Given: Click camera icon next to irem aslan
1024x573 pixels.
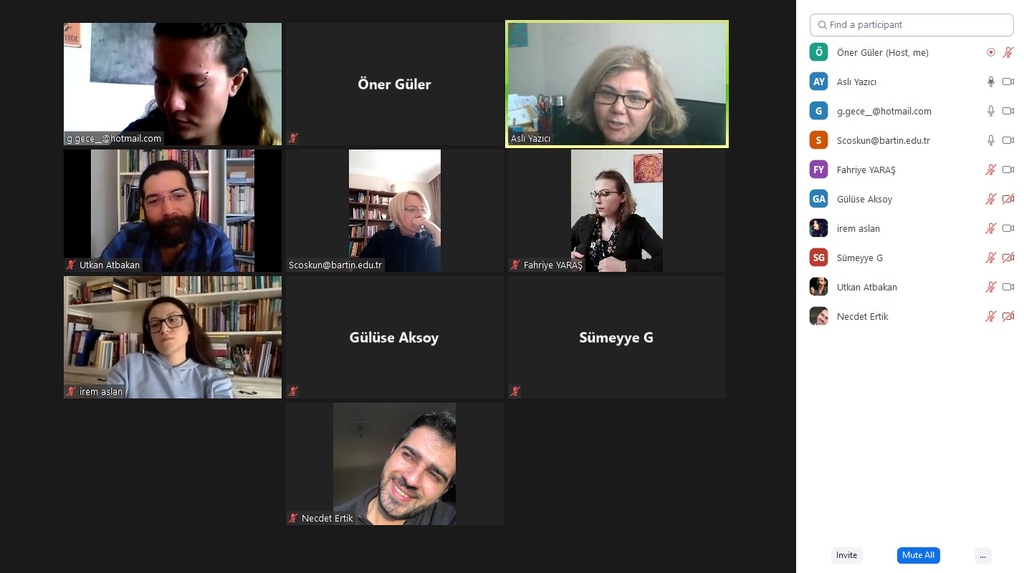Looking at the screenshot, I should [1008, 229].
